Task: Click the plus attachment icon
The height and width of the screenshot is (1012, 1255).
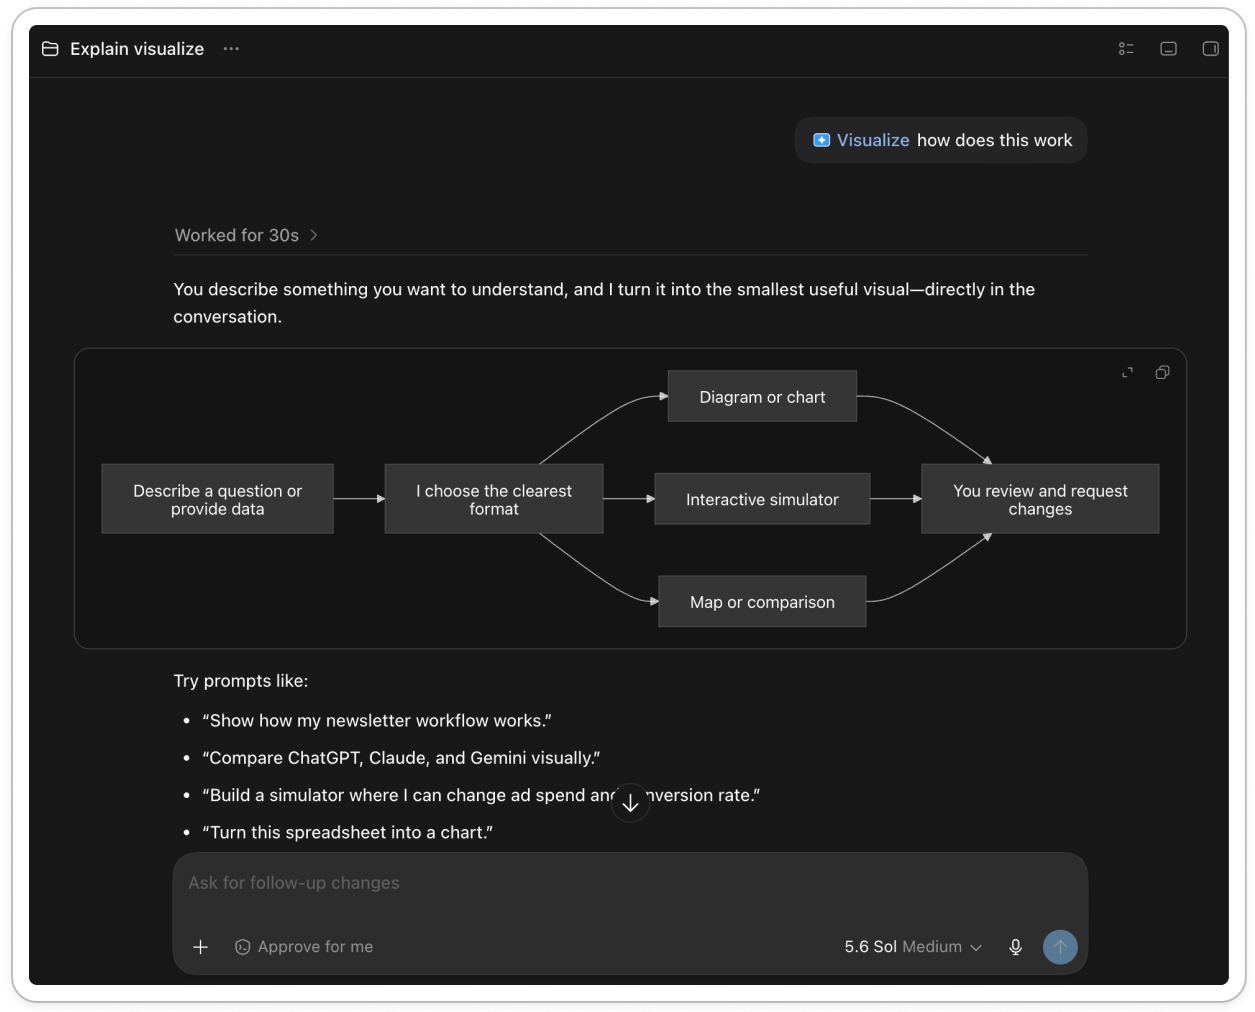Action: pyautogui.click(x=200, y=947)
